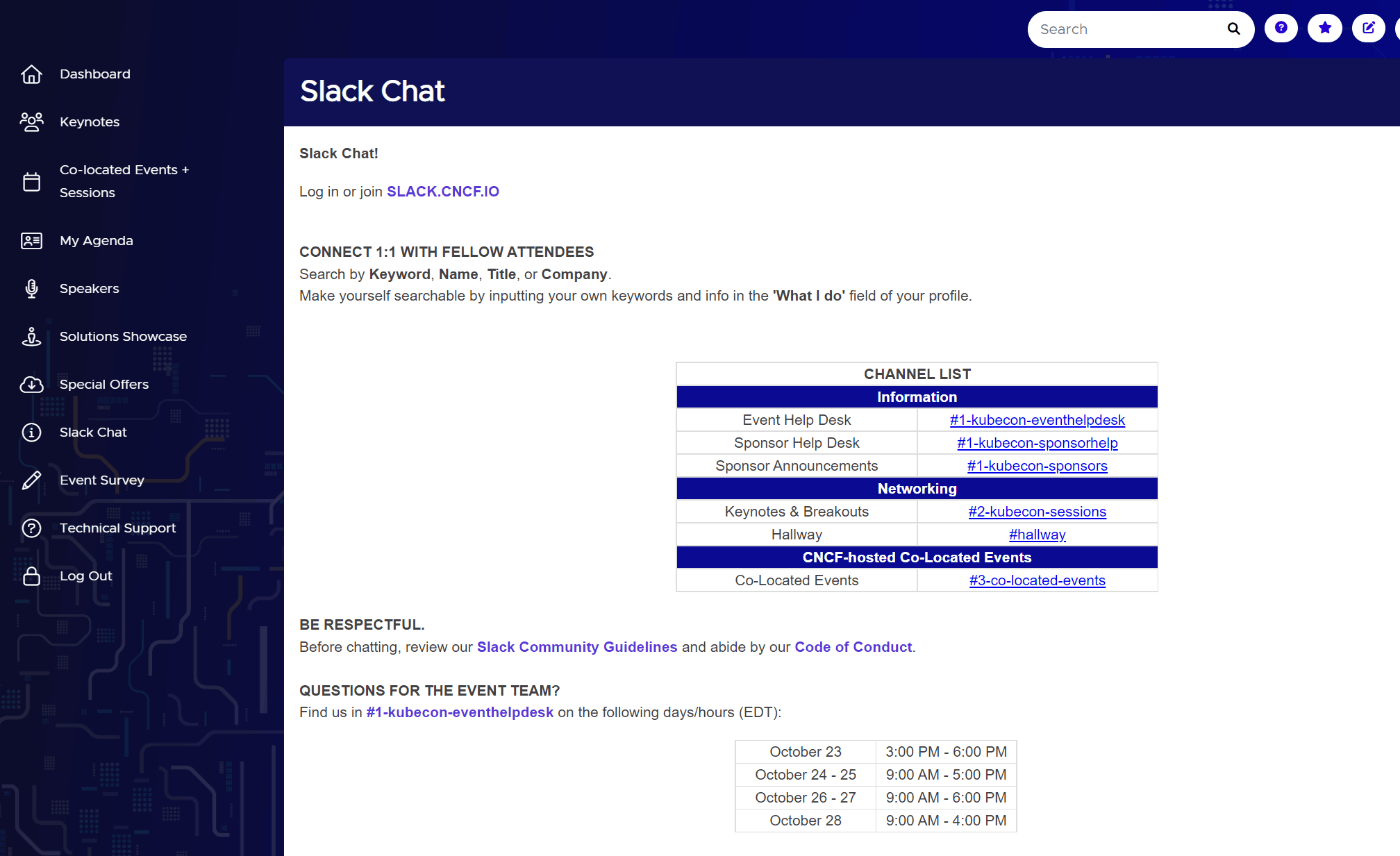The image size is (1400, 856).
Task: Open the #3-co-located-events channel link
Action: point(1037,581)
